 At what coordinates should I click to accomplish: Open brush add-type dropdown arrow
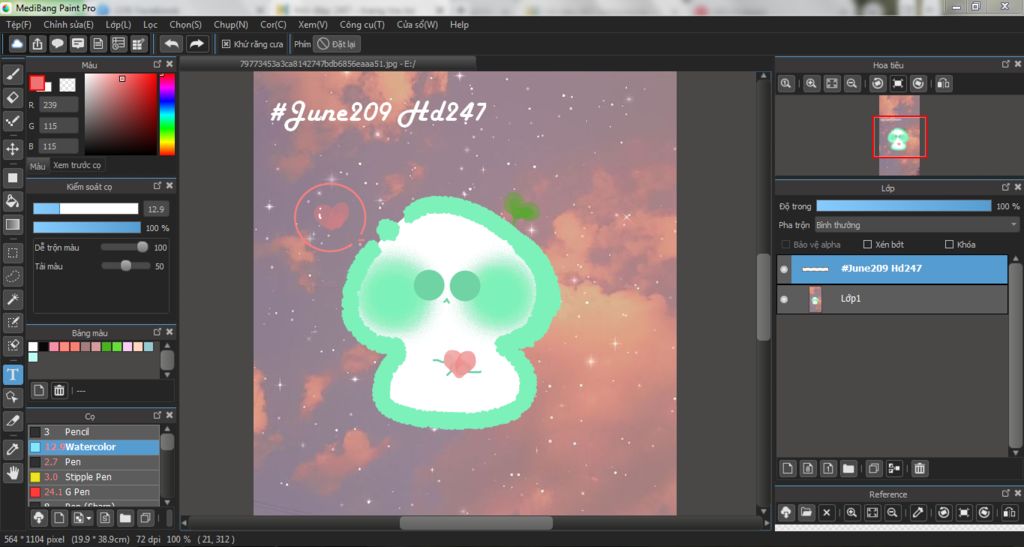88,518
